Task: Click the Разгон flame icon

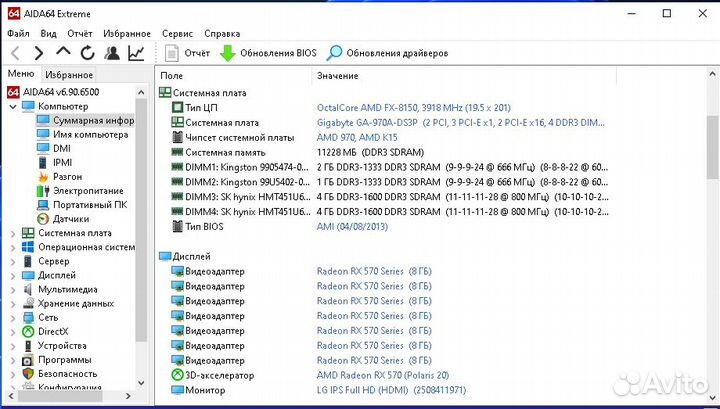Action: [43, 176]
